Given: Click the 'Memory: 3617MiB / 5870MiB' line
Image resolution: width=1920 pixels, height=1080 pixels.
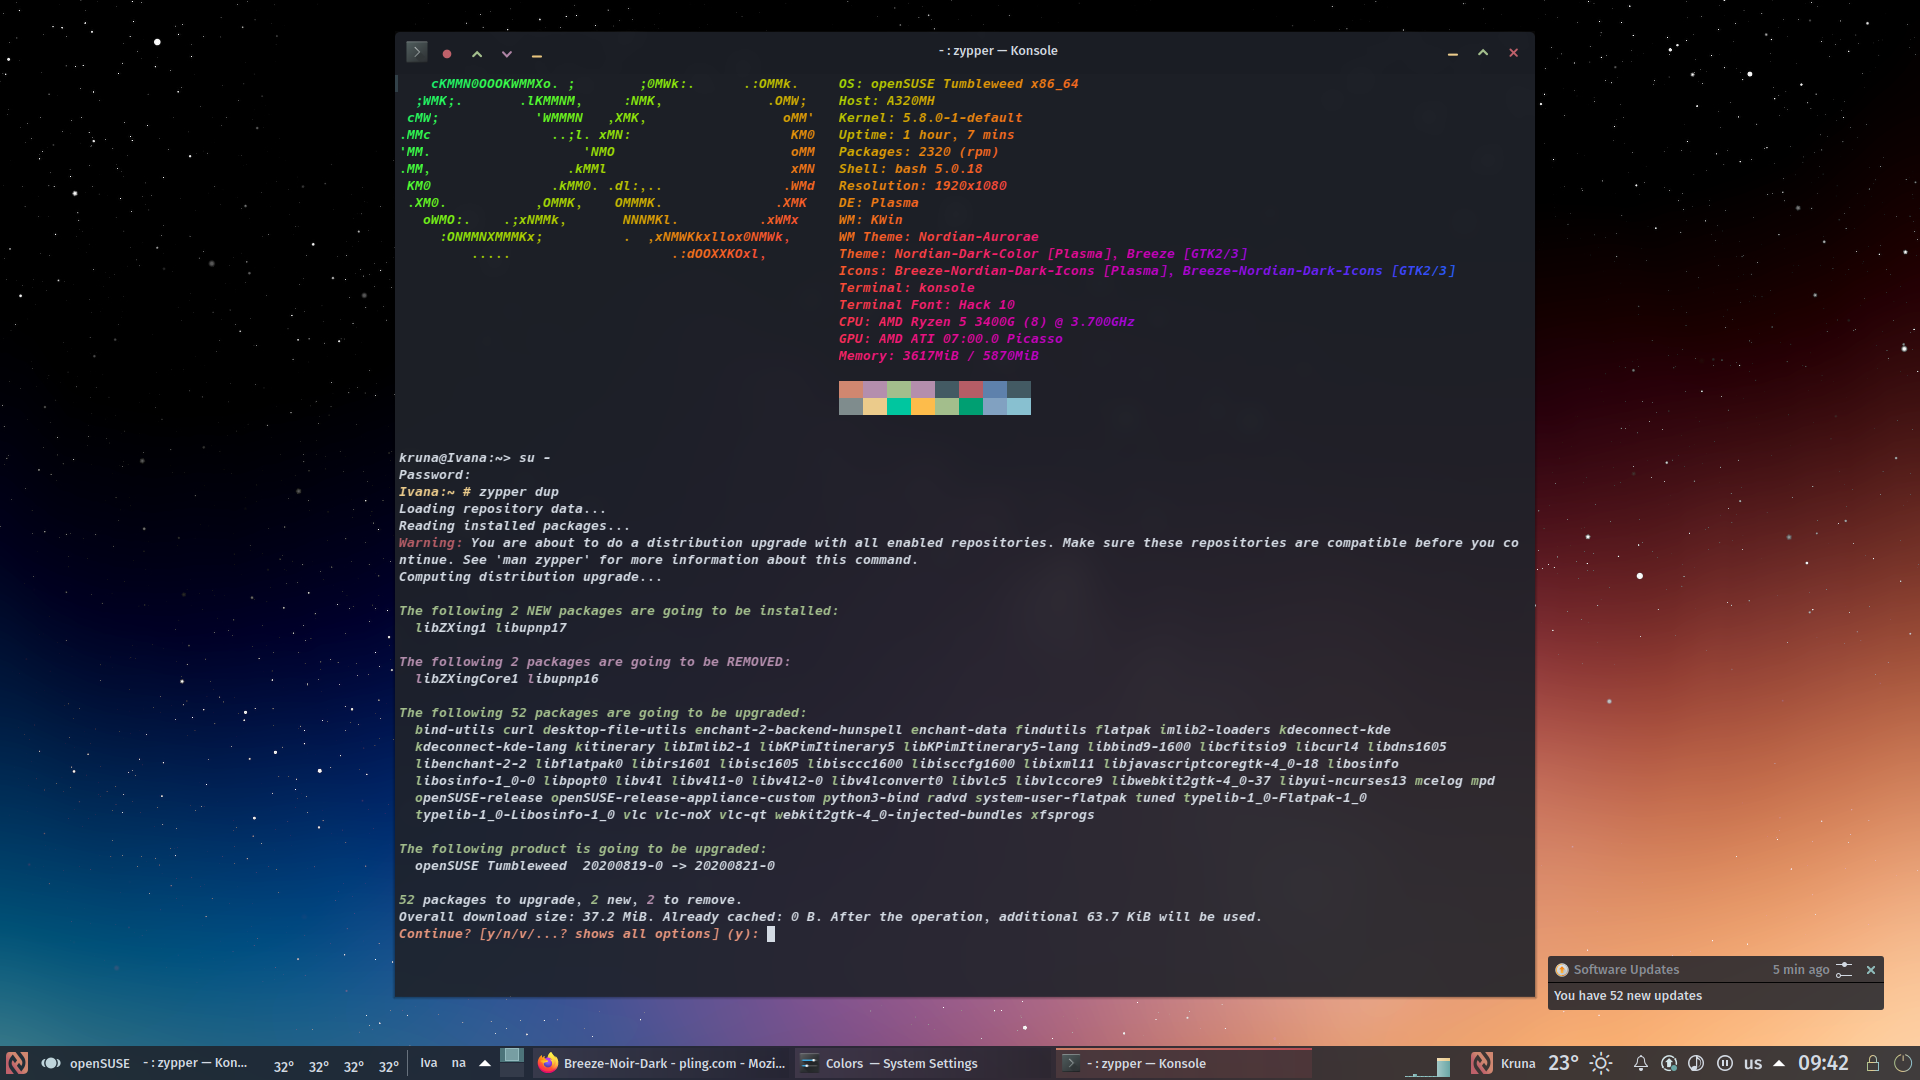Looking at the screenshot, I should click(938, 356).
